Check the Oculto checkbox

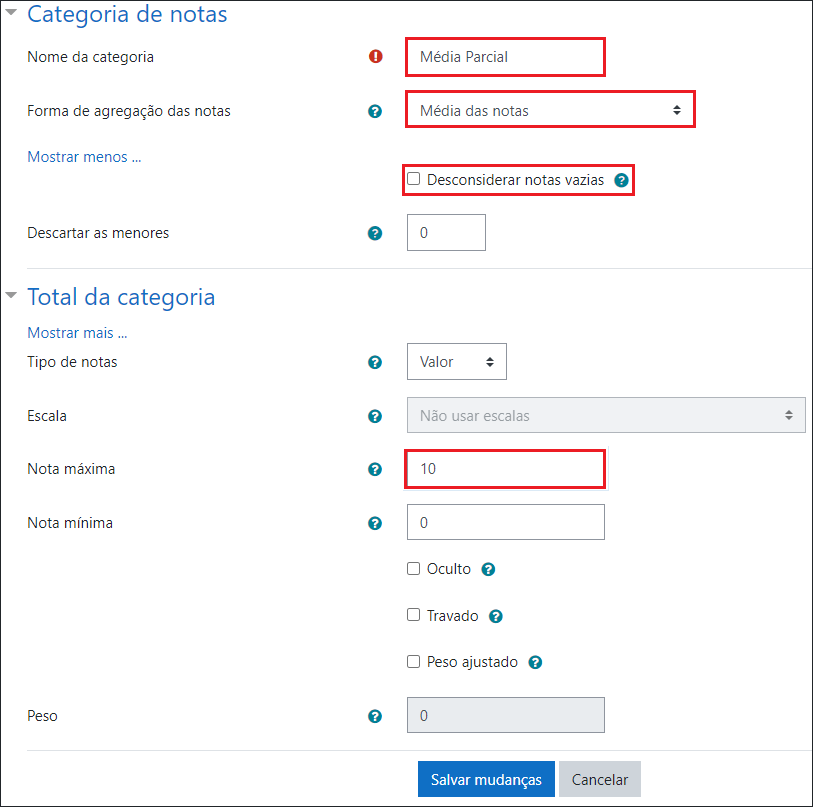414,569
